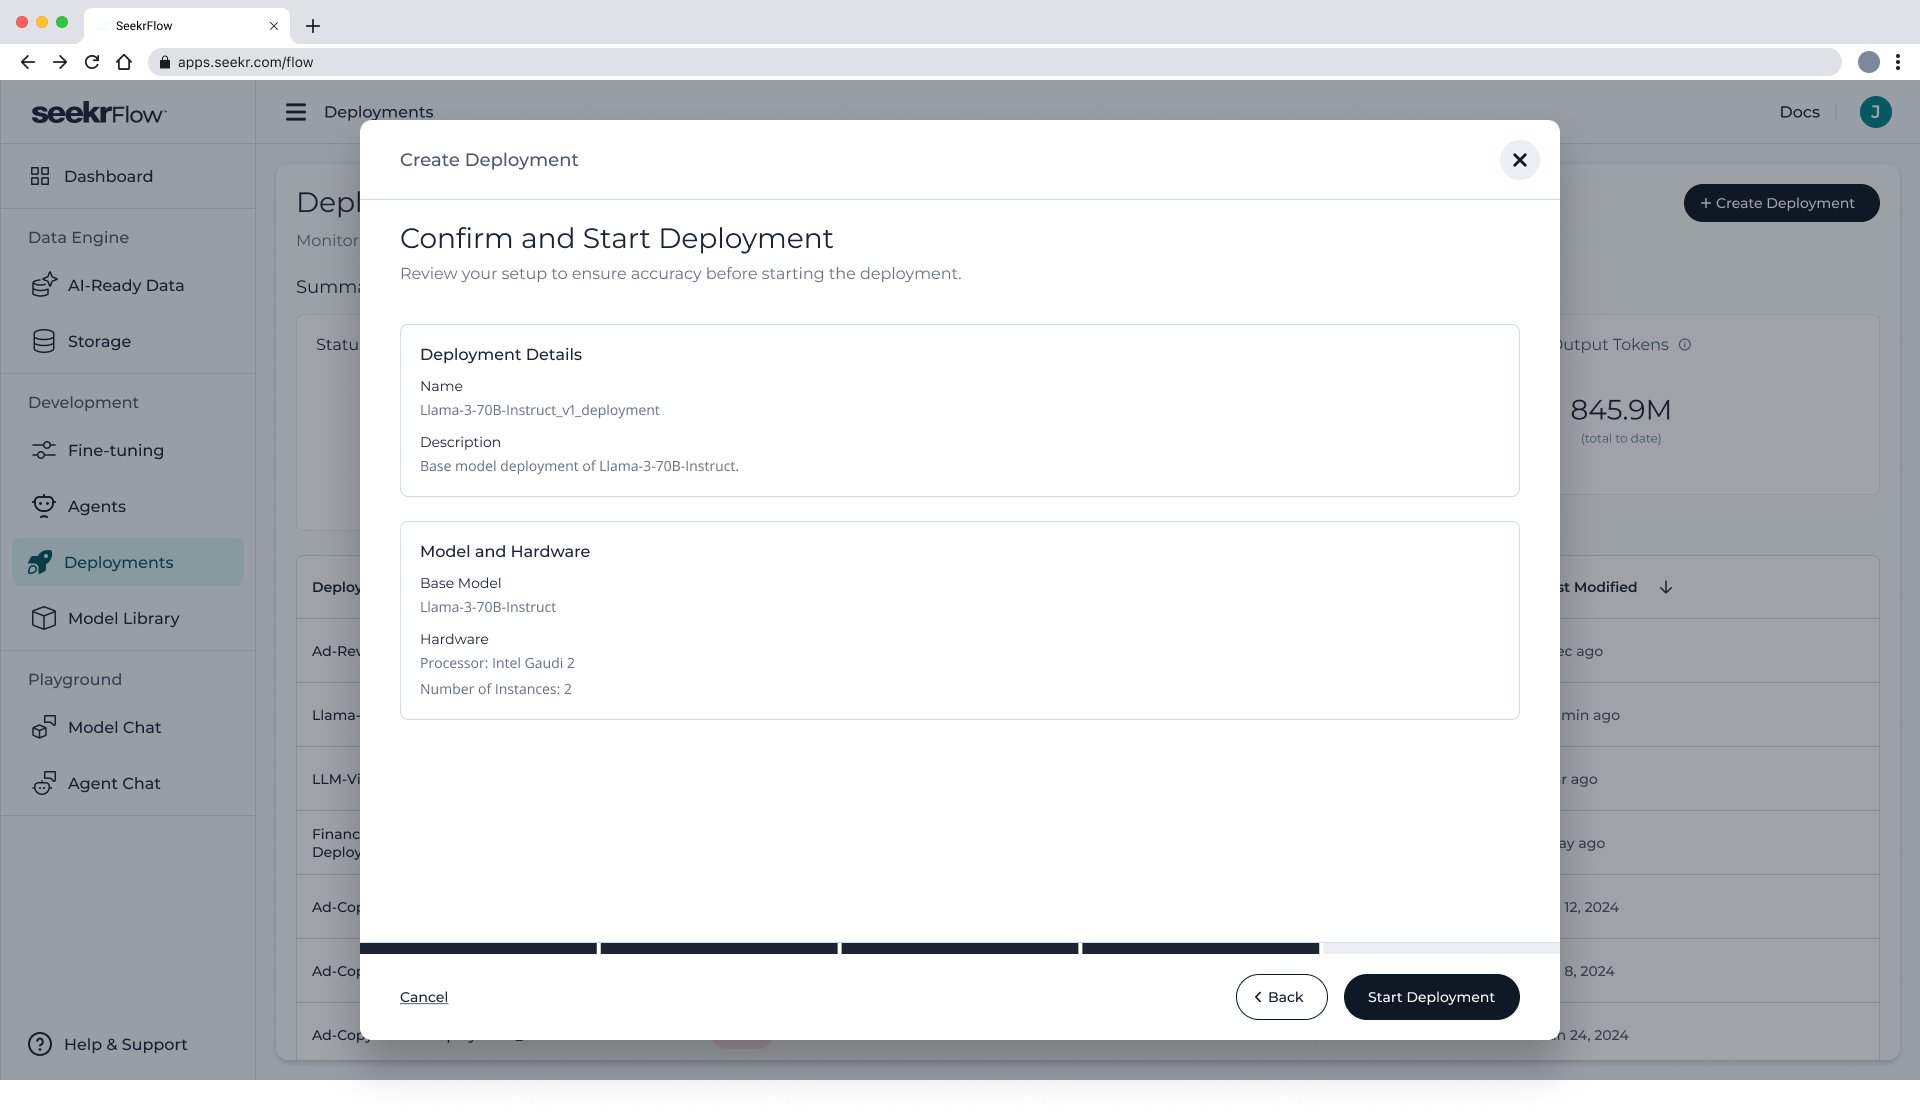Click browser profile icon
This screenshot has width=1920, height=1115.
(1868, 62)
